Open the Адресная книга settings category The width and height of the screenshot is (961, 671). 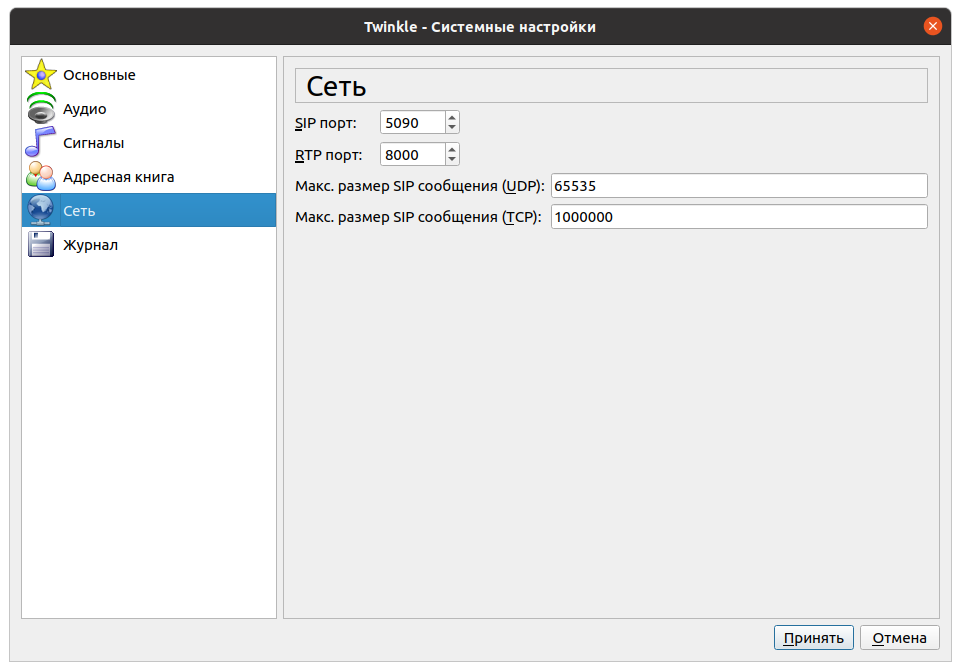click(149, 176)
